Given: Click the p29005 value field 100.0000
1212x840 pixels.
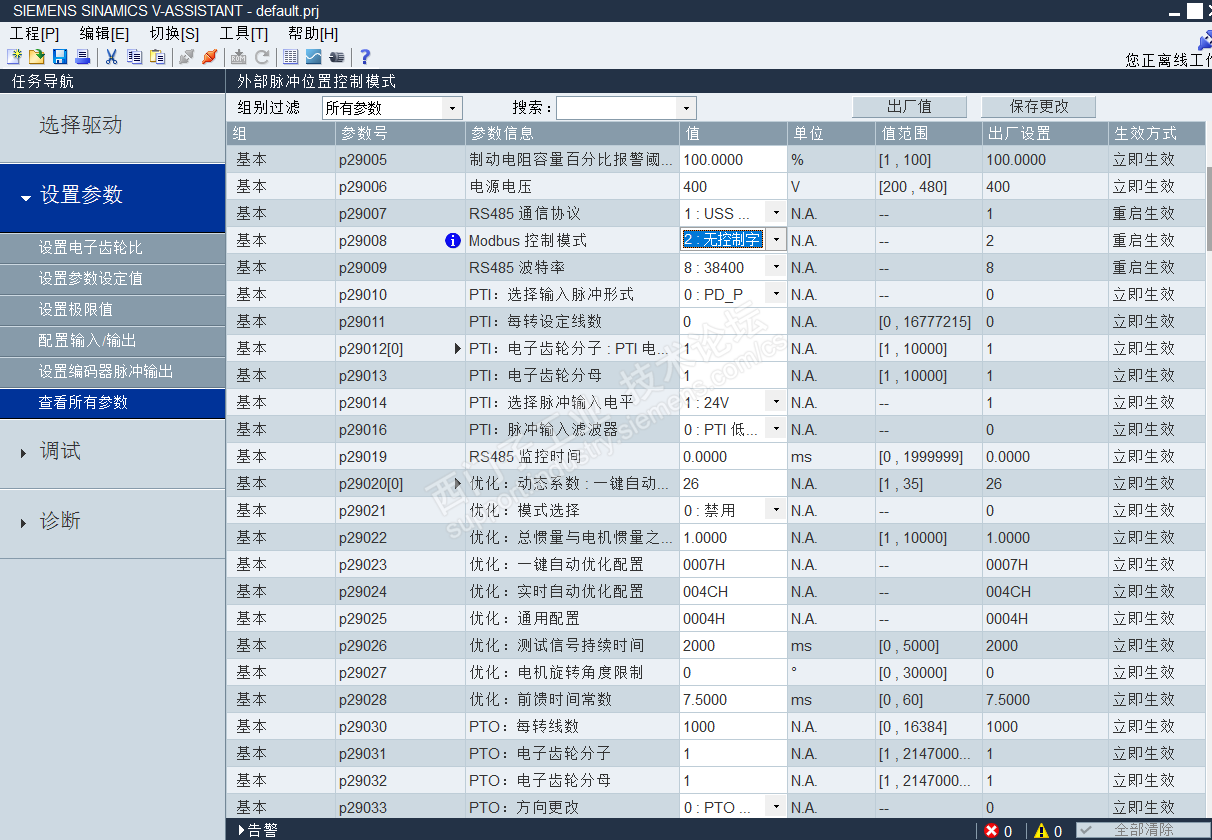Looking at the screenshot, I should tap(733, 159).
